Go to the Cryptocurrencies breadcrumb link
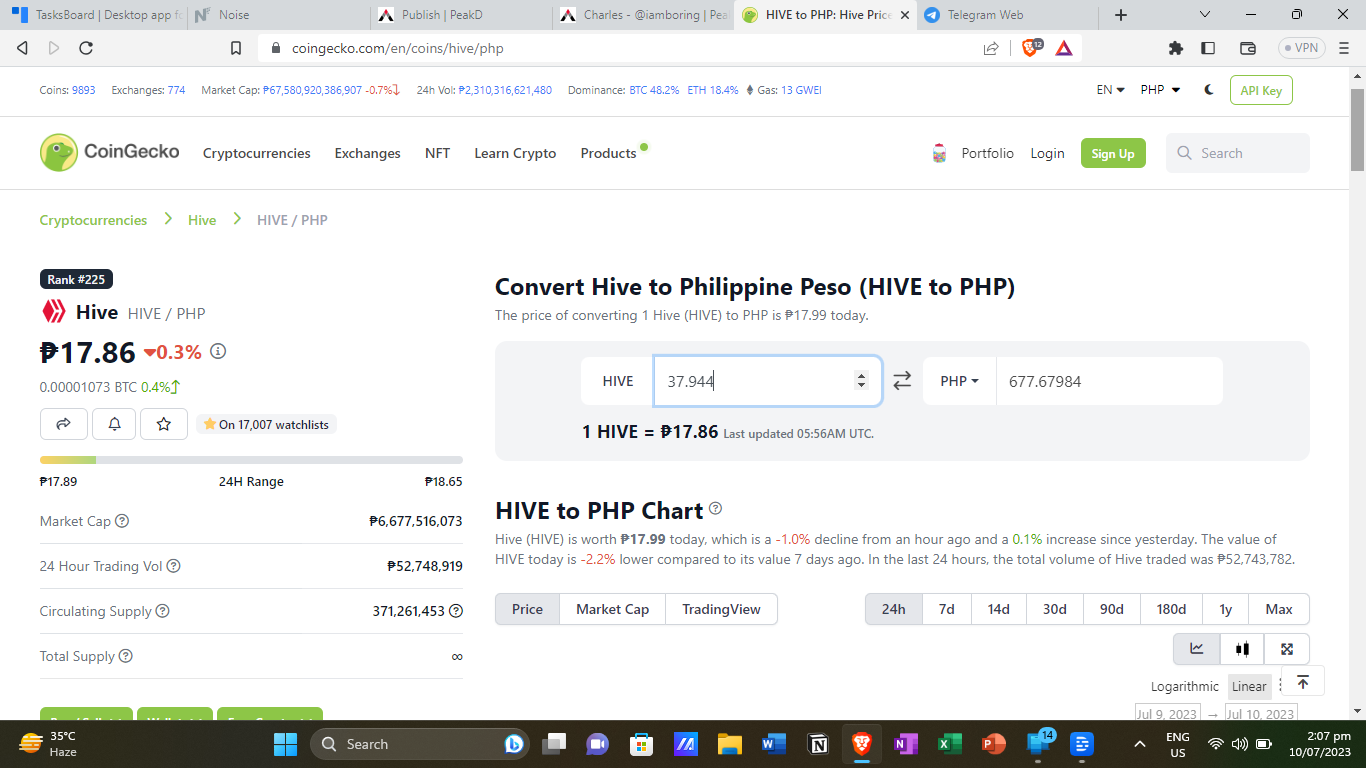The width and height of the screenshot is (1366, 768). click(93, 220)
